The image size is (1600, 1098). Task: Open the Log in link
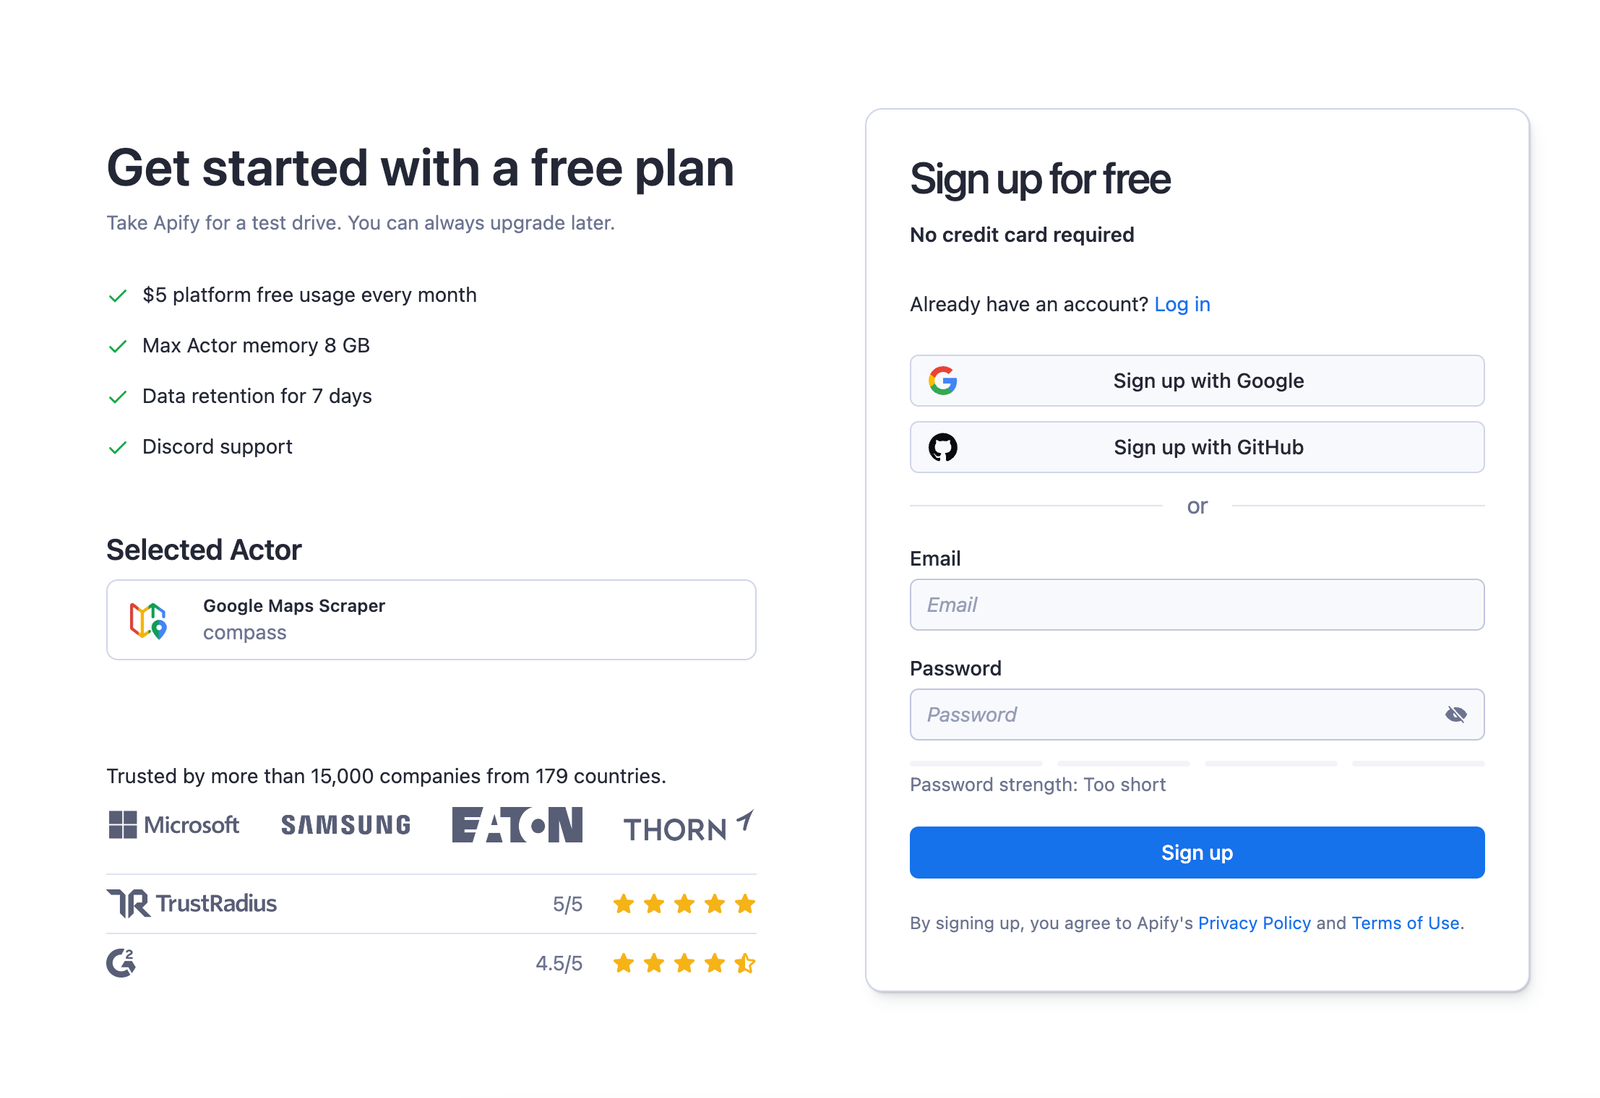click(1182, 305)
